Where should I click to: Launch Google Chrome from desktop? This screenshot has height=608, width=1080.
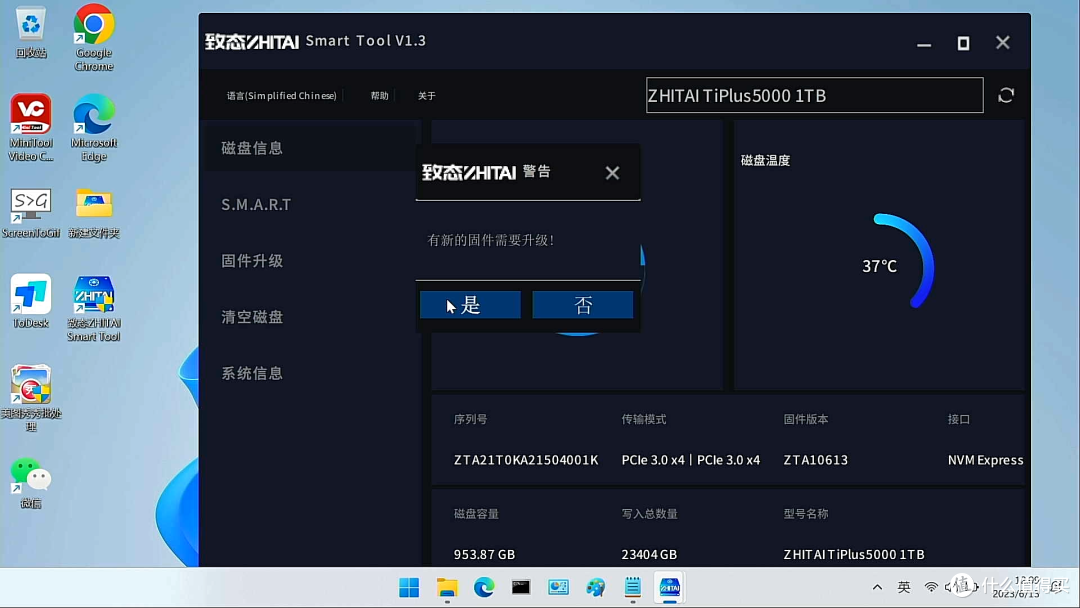94,38
